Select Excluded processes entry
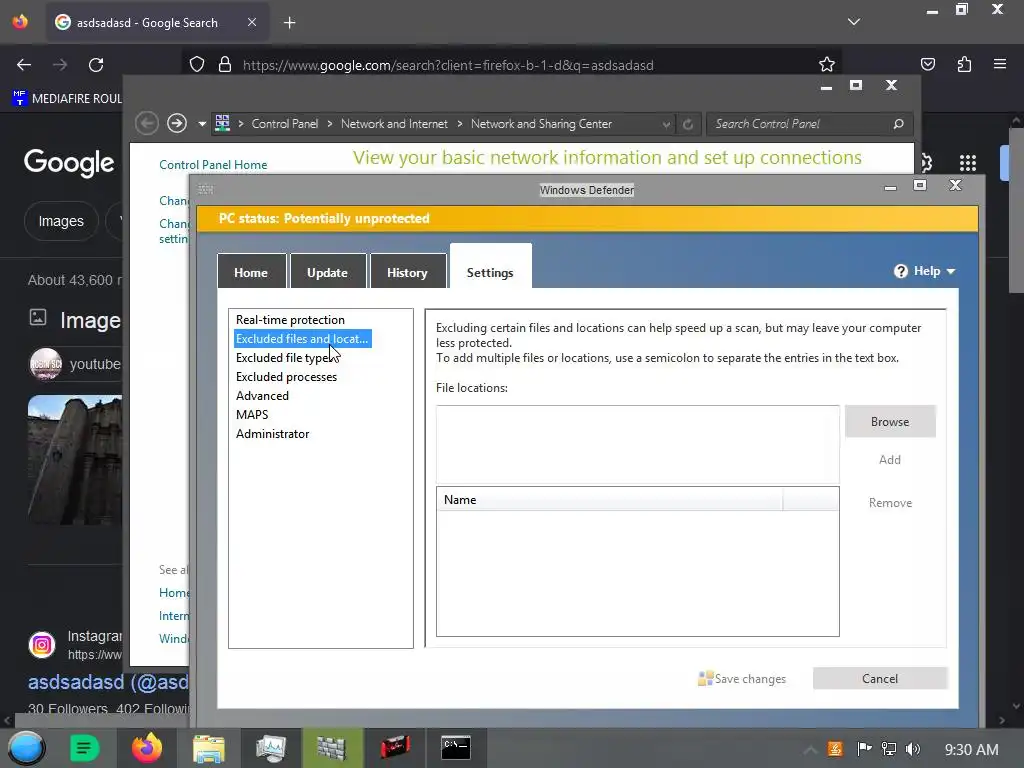 tap(286, 377)
